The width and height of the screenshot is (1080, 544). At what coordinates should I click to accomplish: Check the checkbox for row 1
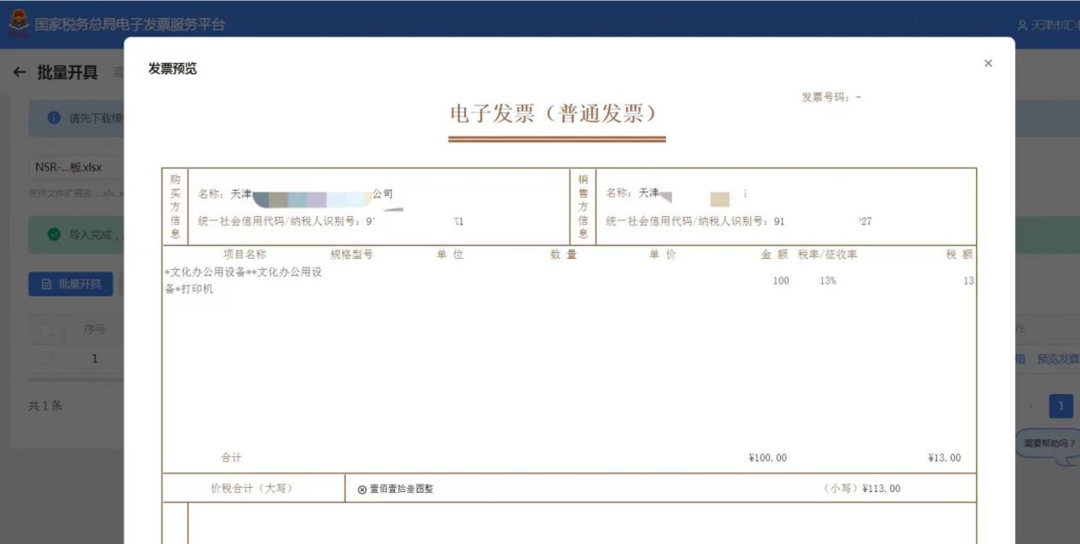[46, 358]
